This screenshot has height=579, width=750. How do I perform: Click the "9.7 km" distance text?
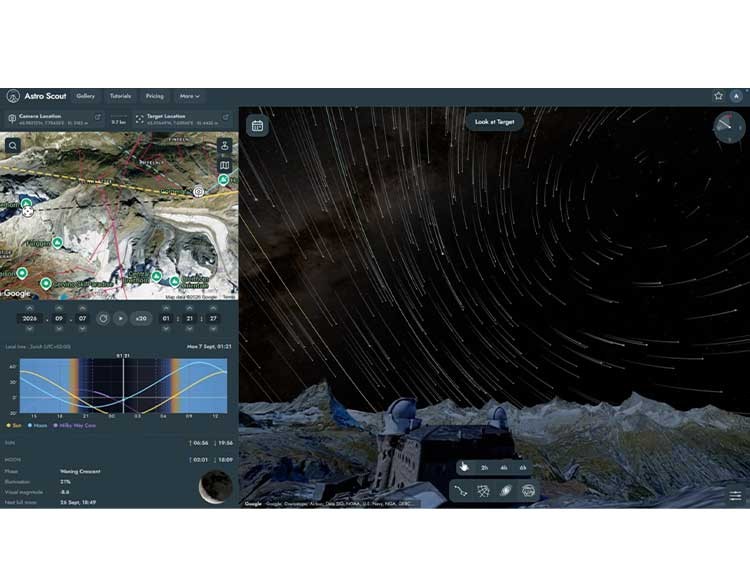(x=119, y=122)
